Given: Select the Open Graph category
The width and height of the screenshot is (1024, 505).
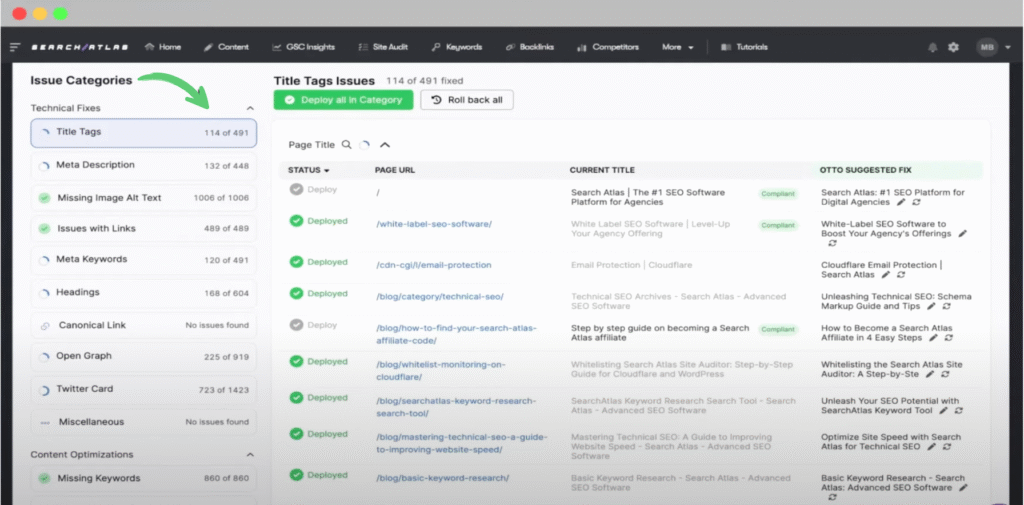Looking at the screenshot, I should pos(144,357).
